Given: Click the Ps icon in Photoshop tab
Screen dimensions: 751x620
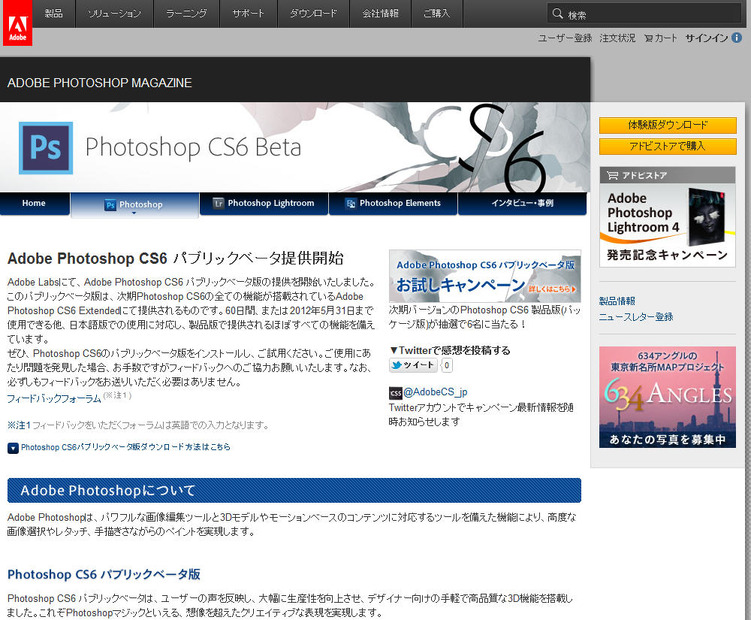Looking at the screenshot, I should coord(110,205).
